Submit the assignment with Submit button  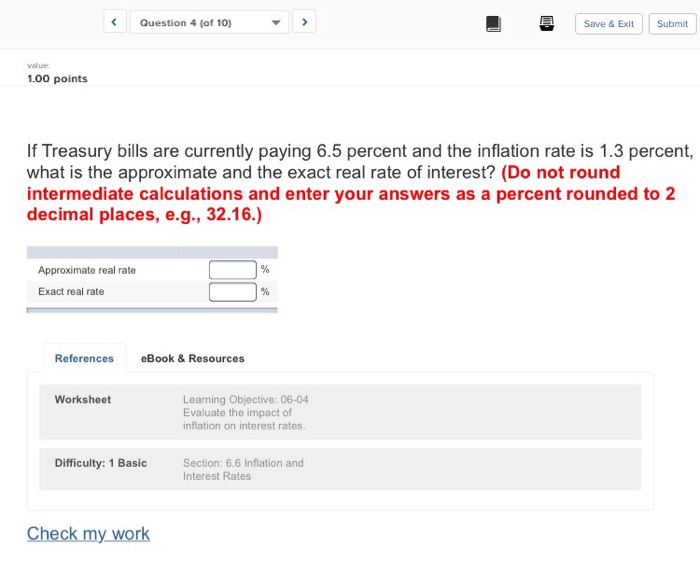[672, 24]
